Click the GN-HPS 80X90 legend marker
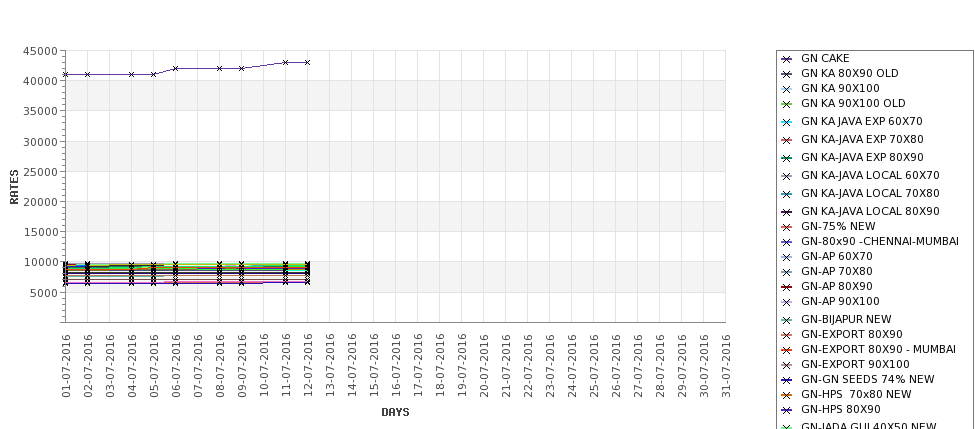The height and width of the screenshot is (429, 975). (x=786, y=410)
